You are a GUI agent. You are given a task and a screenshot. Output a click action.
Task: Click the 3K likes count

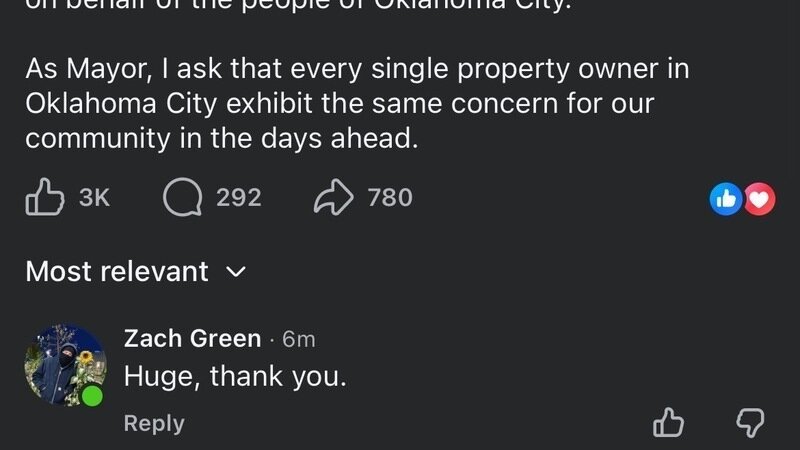point(93,198)
